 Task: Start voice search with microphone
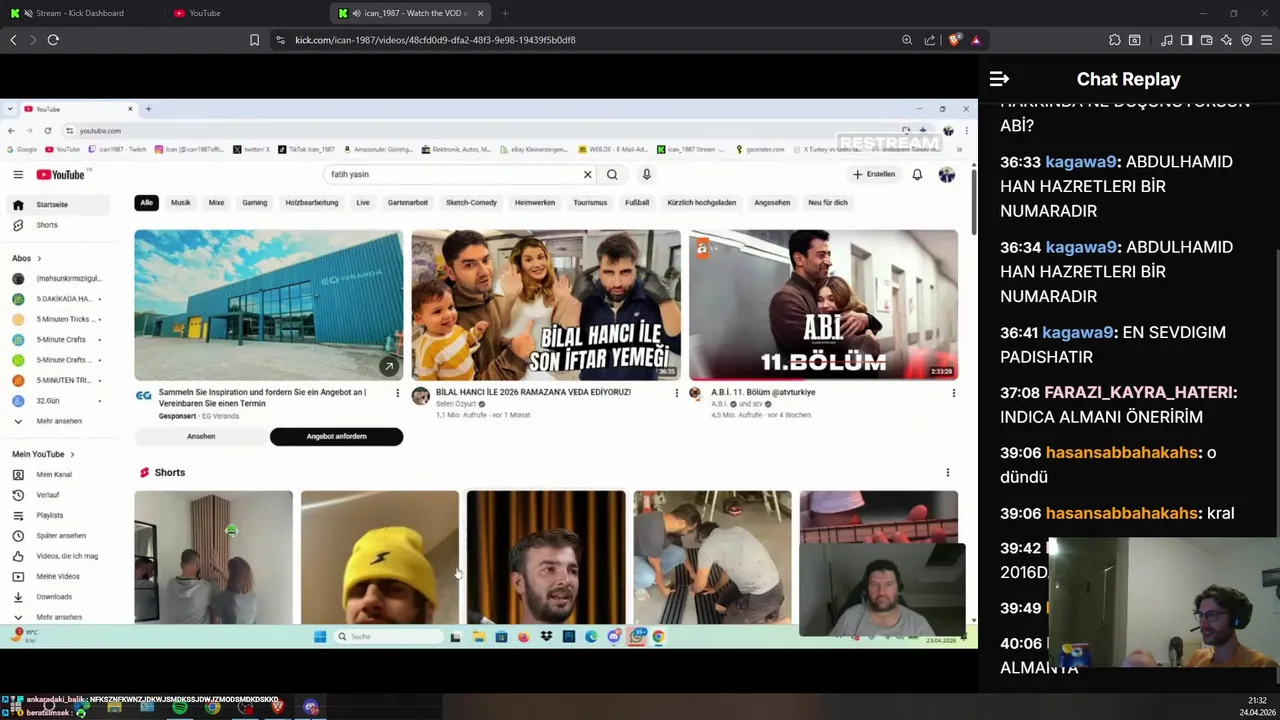pyautogui.click(x=646, y=174)
